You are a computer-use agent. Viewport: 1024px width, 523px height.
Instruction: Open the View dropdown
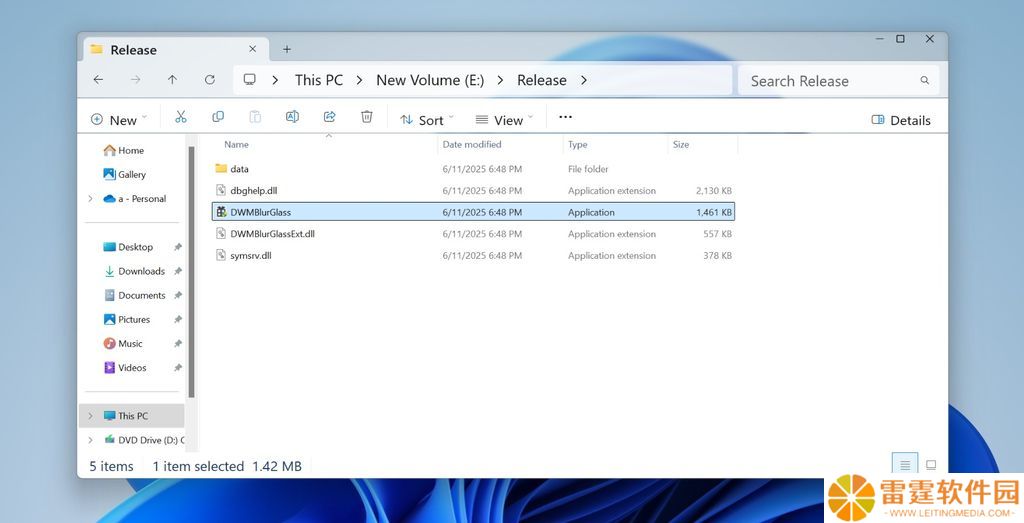pyautogui.click(x=504, y=119)
